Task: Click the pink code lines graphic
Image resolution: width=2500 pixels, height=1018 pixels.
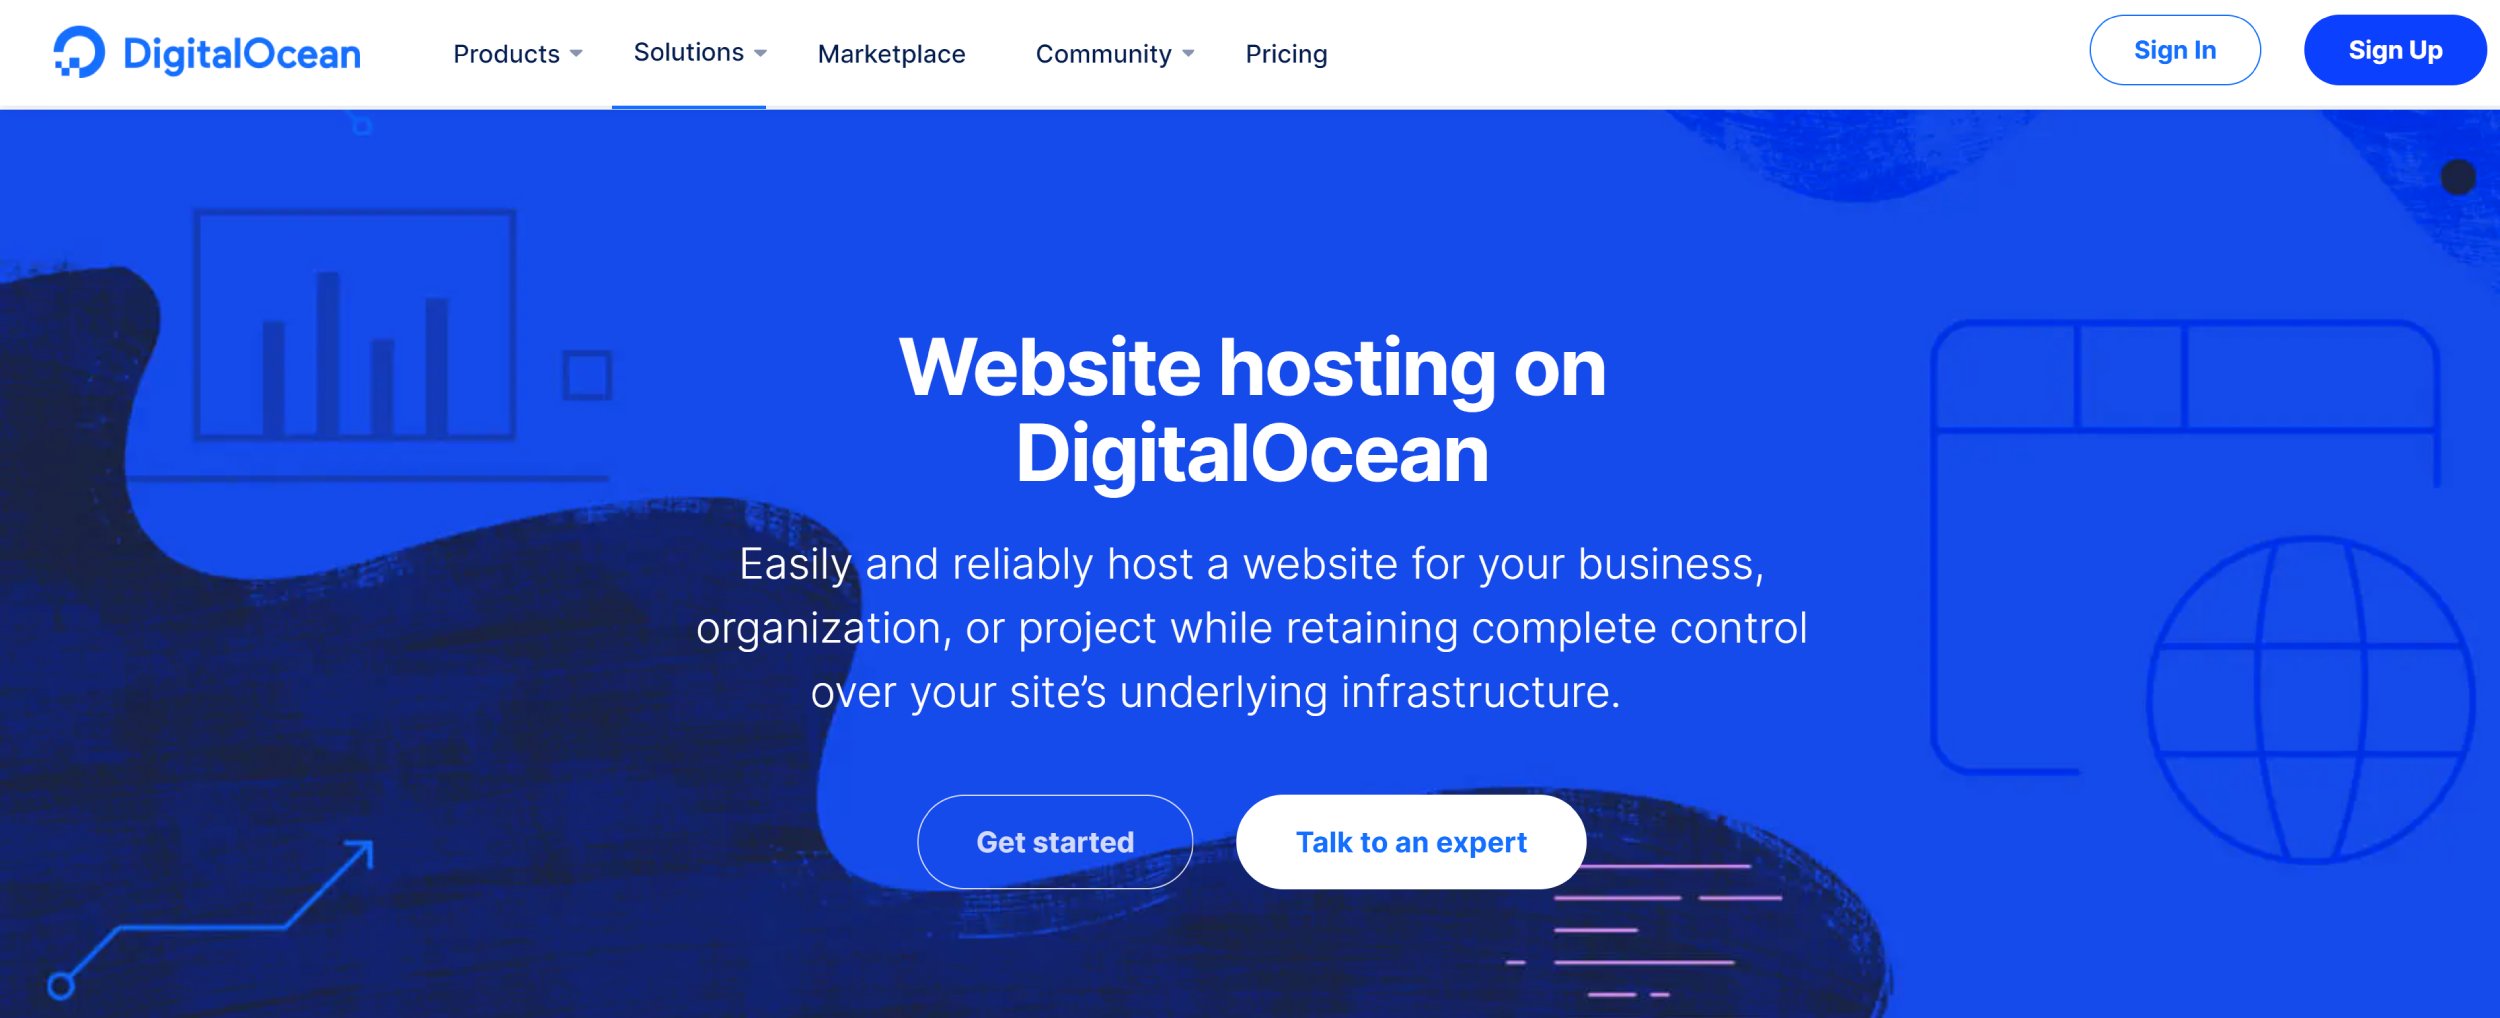Action: pyautogui.click(x=1644, y=930)
